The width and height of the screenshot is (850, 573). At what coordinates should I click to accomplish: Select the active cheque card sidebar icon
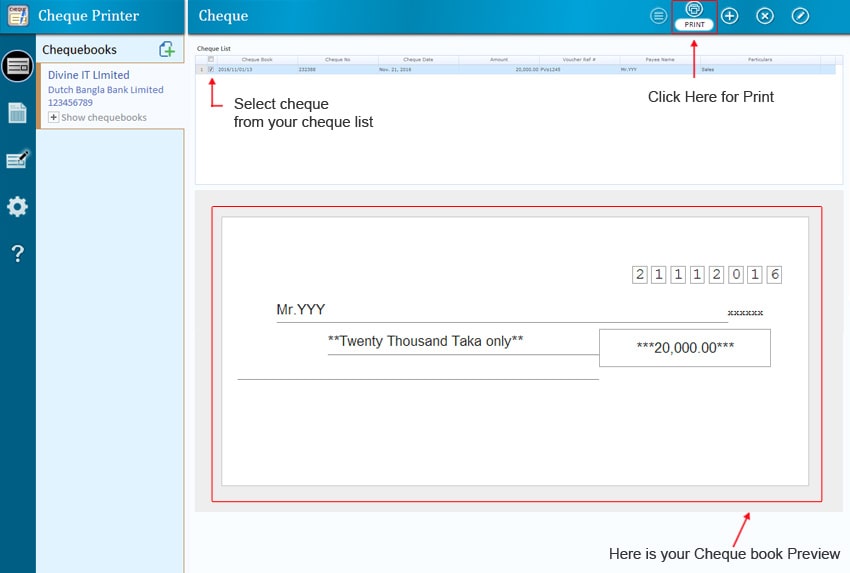tap(17, 66)
